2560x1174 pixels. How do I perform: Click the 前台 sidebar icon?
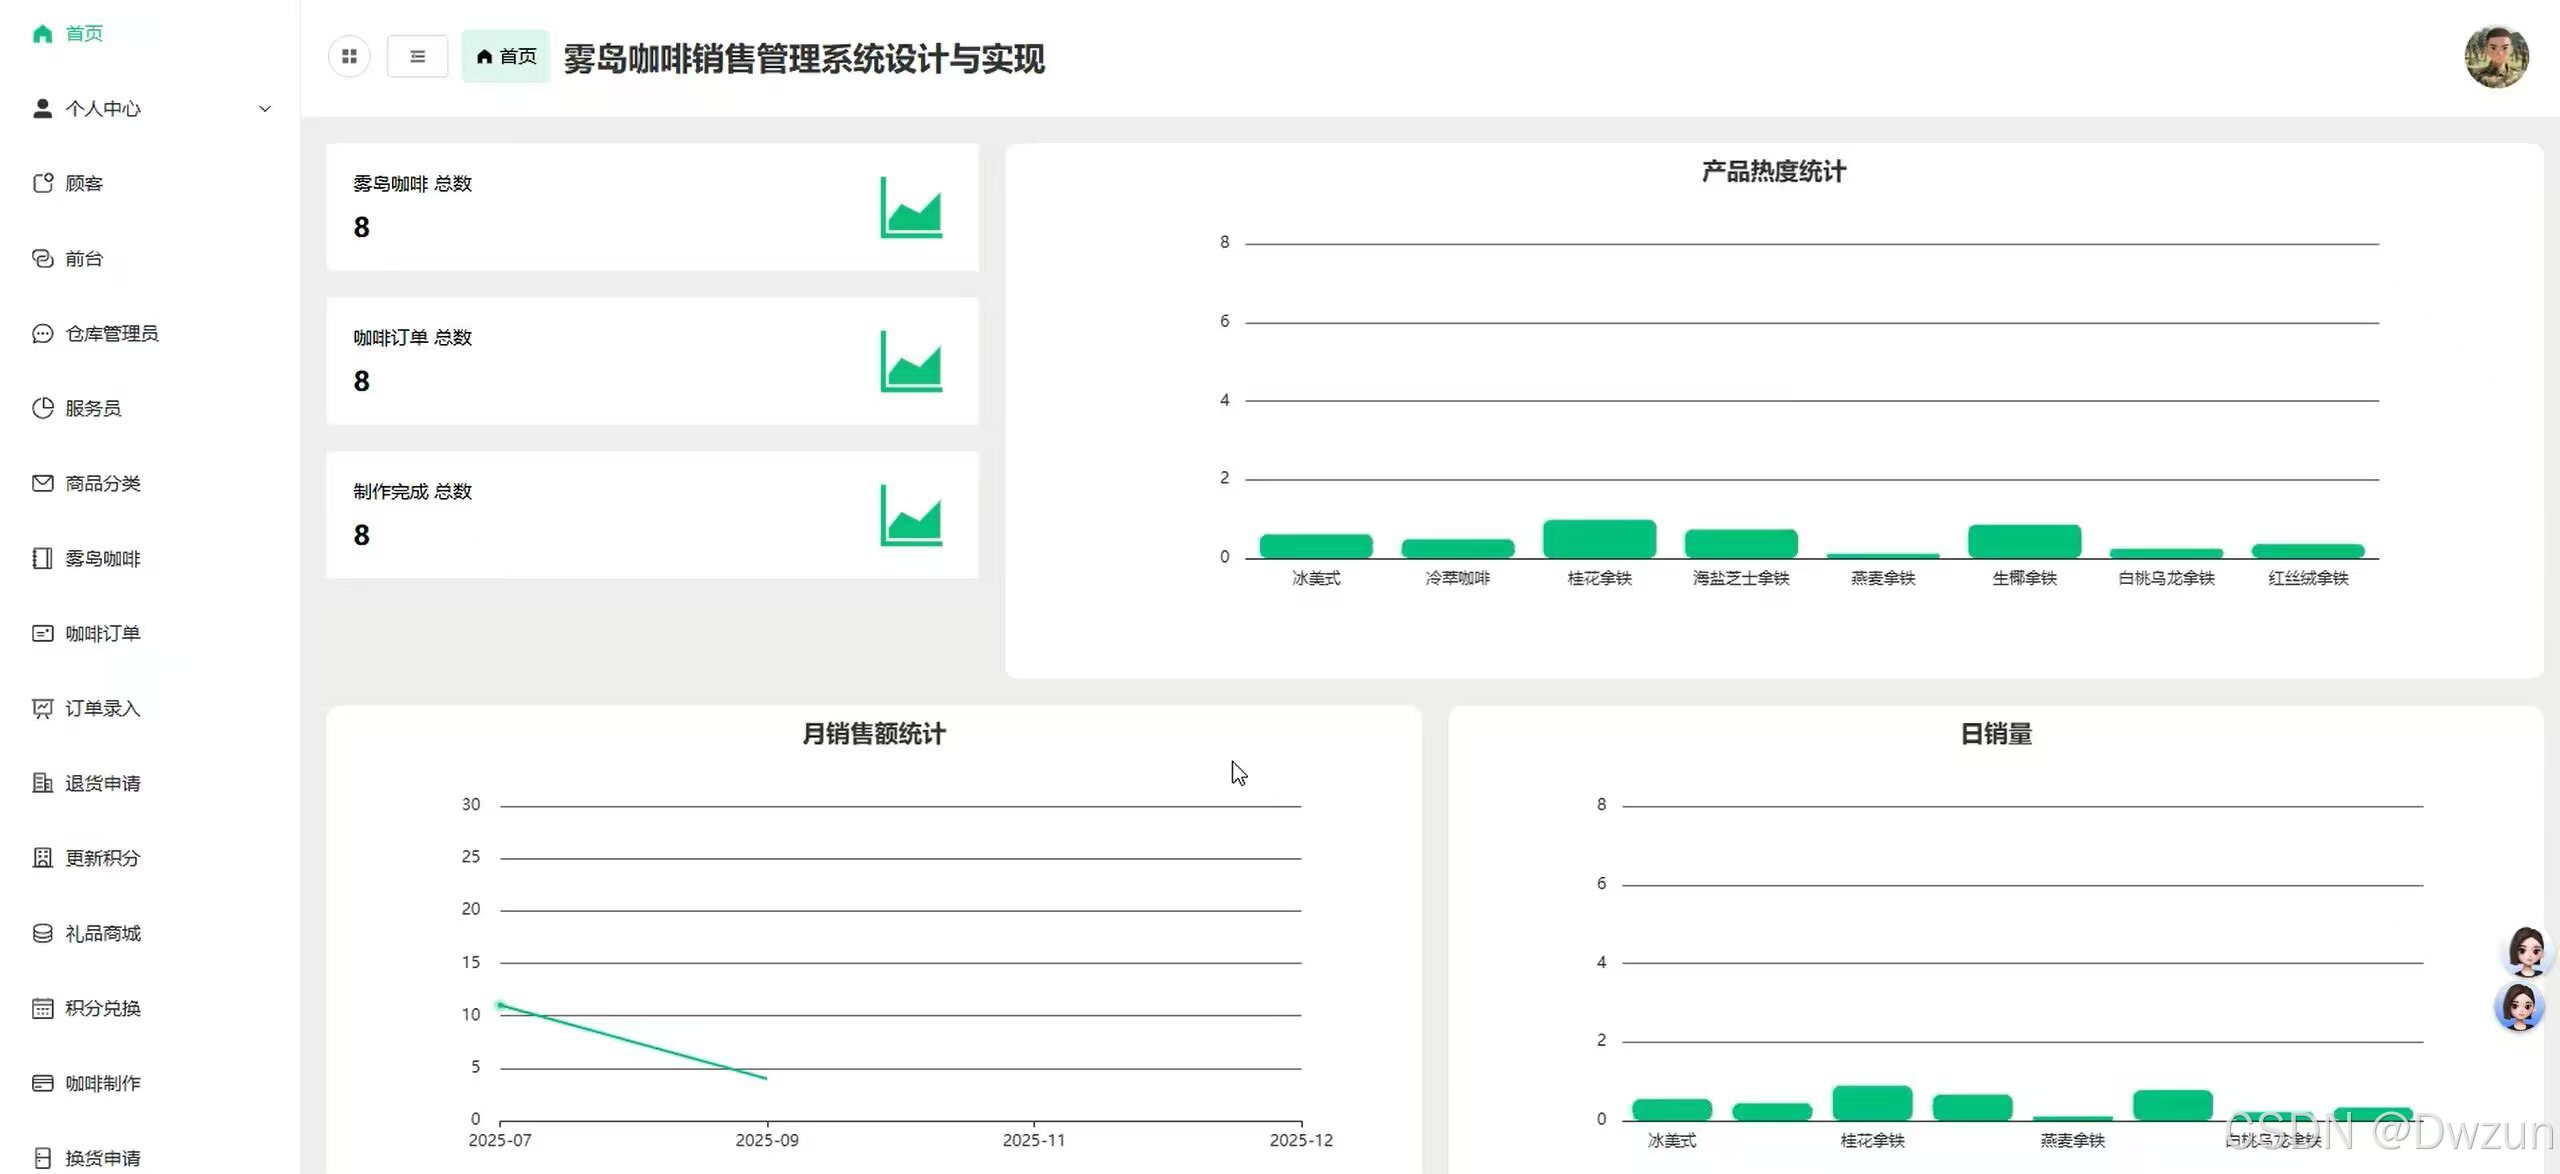tap(42, 259)
